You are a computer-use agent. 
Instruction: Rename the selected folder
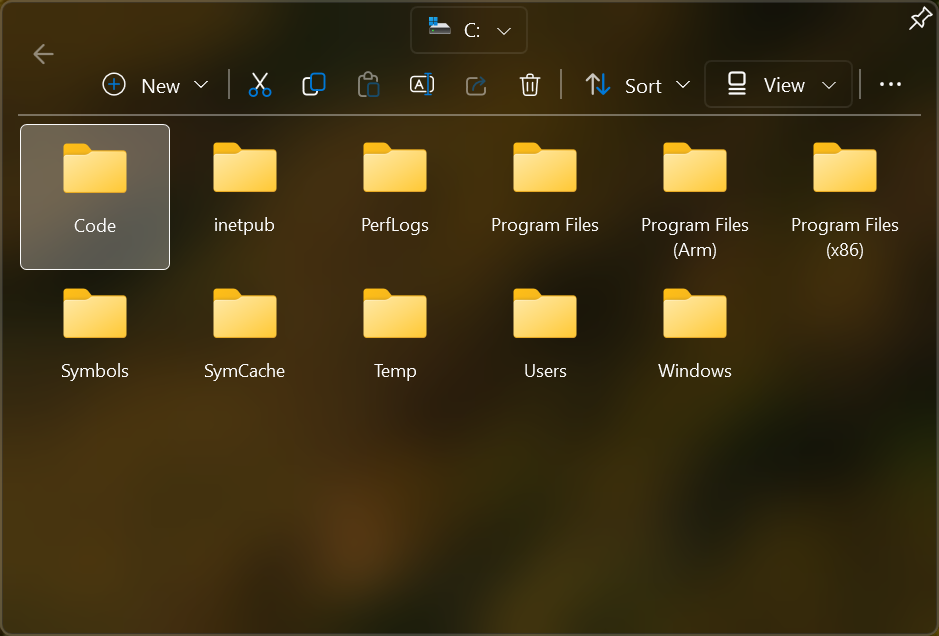(422, 84)
